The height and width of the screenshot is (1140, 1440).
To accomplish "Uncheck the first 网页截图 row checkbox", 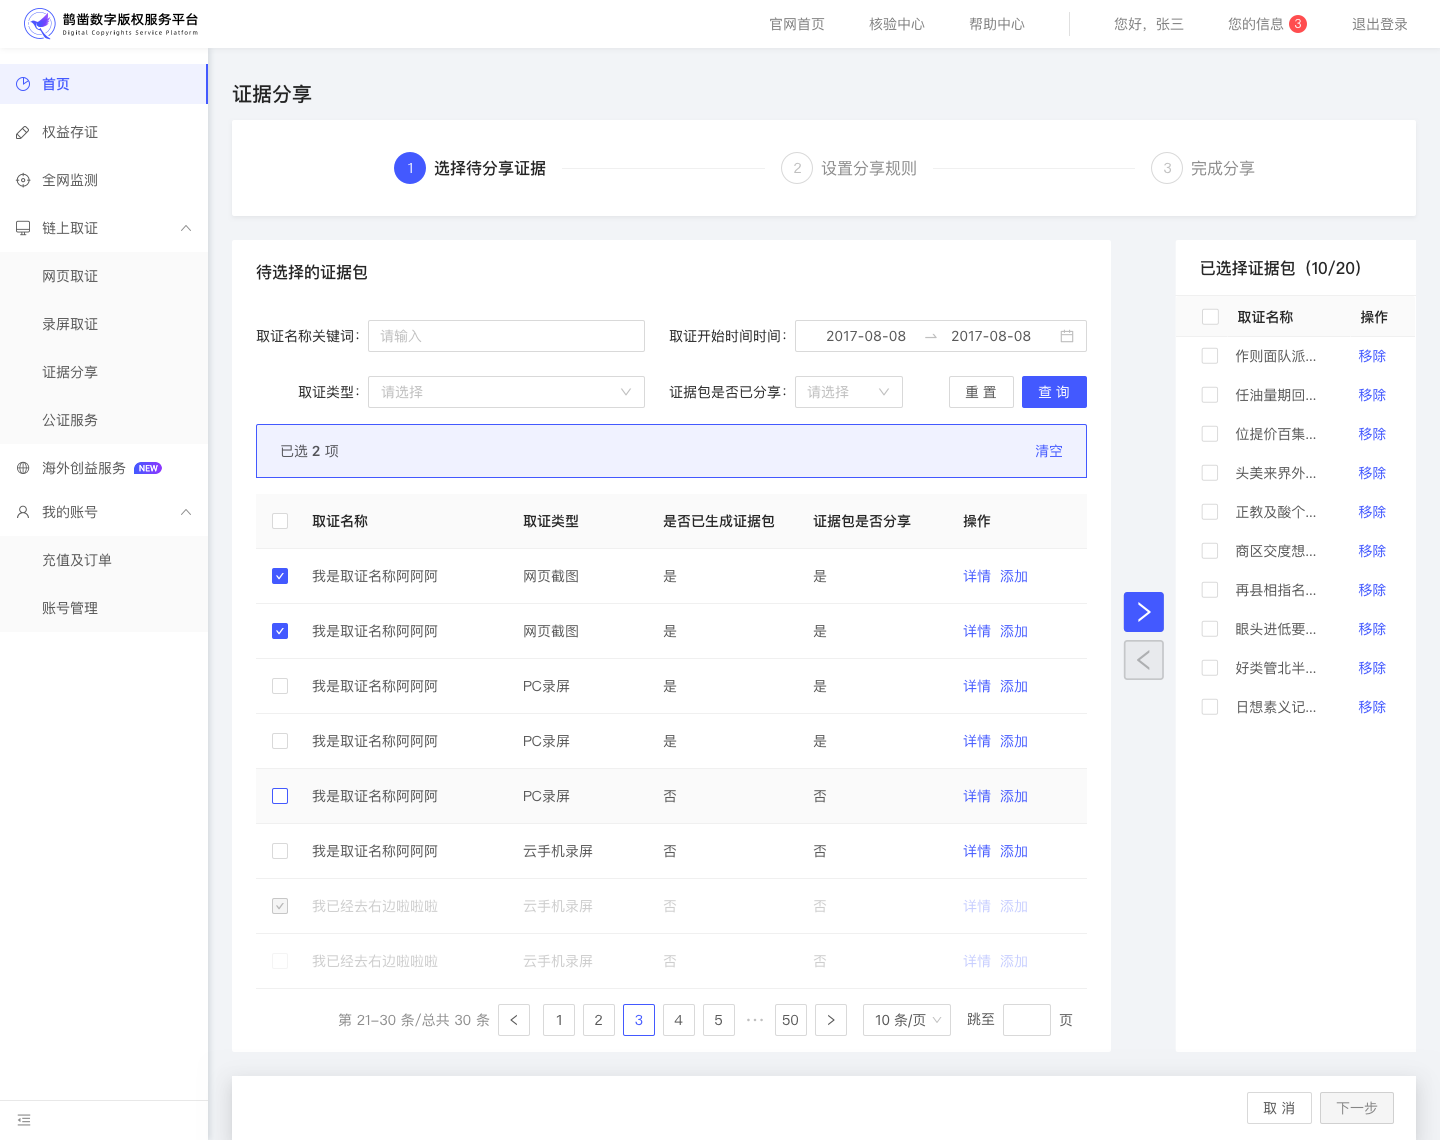I will [280, 576].
